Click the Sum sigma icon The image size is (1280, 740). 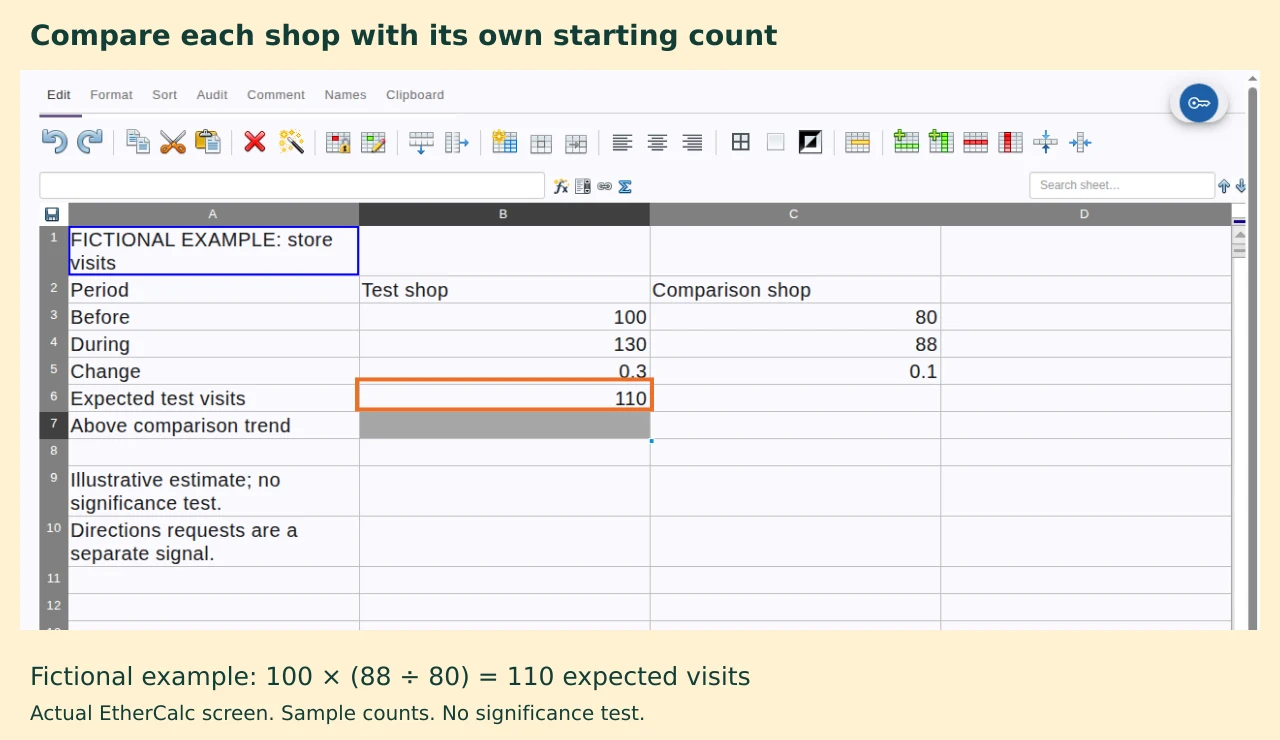click(x=625, y=186)
